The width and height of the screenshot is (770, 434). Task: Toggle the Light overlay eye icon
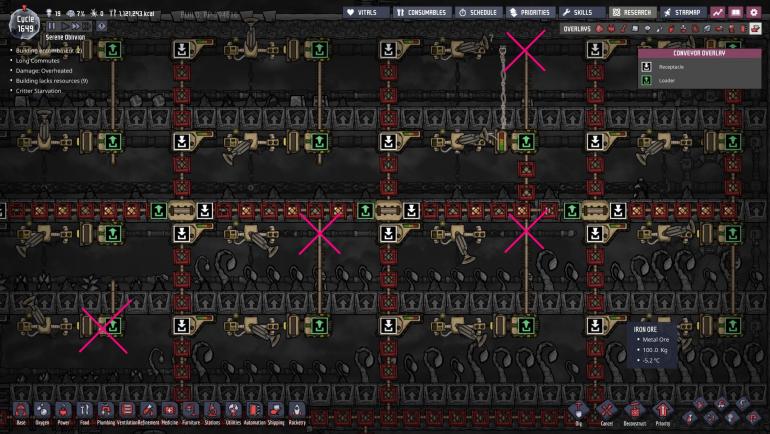[647, 29]
